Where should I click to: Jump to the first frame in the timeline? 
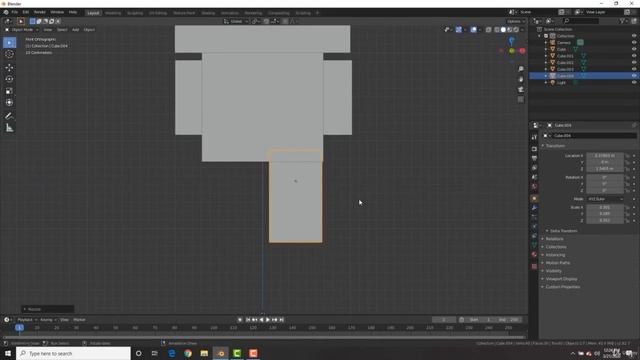[248, 320]
